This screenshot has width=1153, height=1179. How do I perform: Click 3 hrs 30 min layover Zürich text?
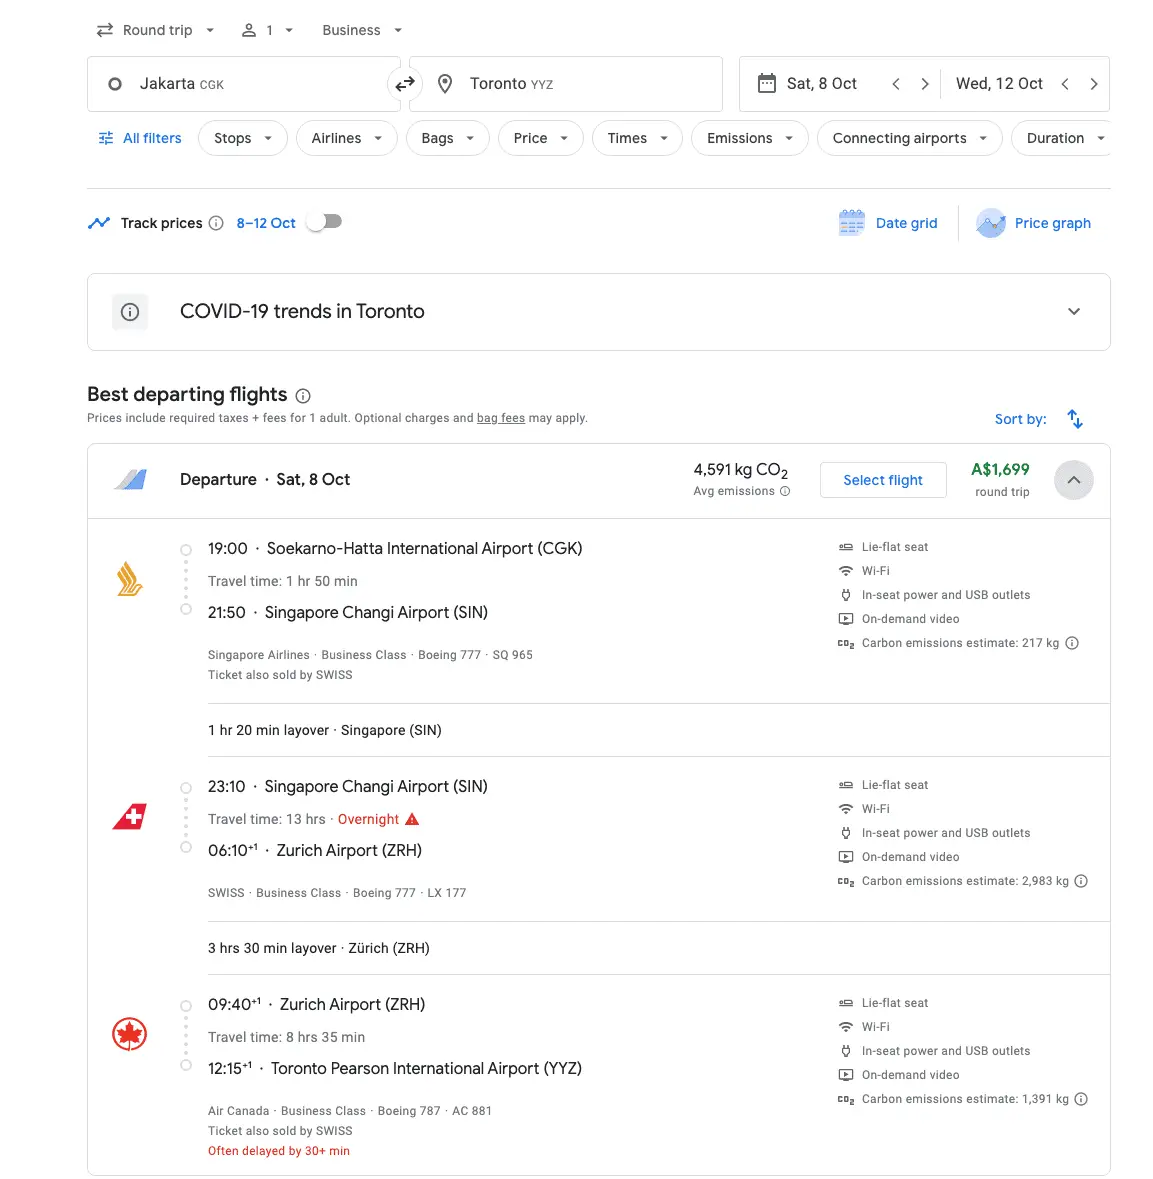pos(319,948)
